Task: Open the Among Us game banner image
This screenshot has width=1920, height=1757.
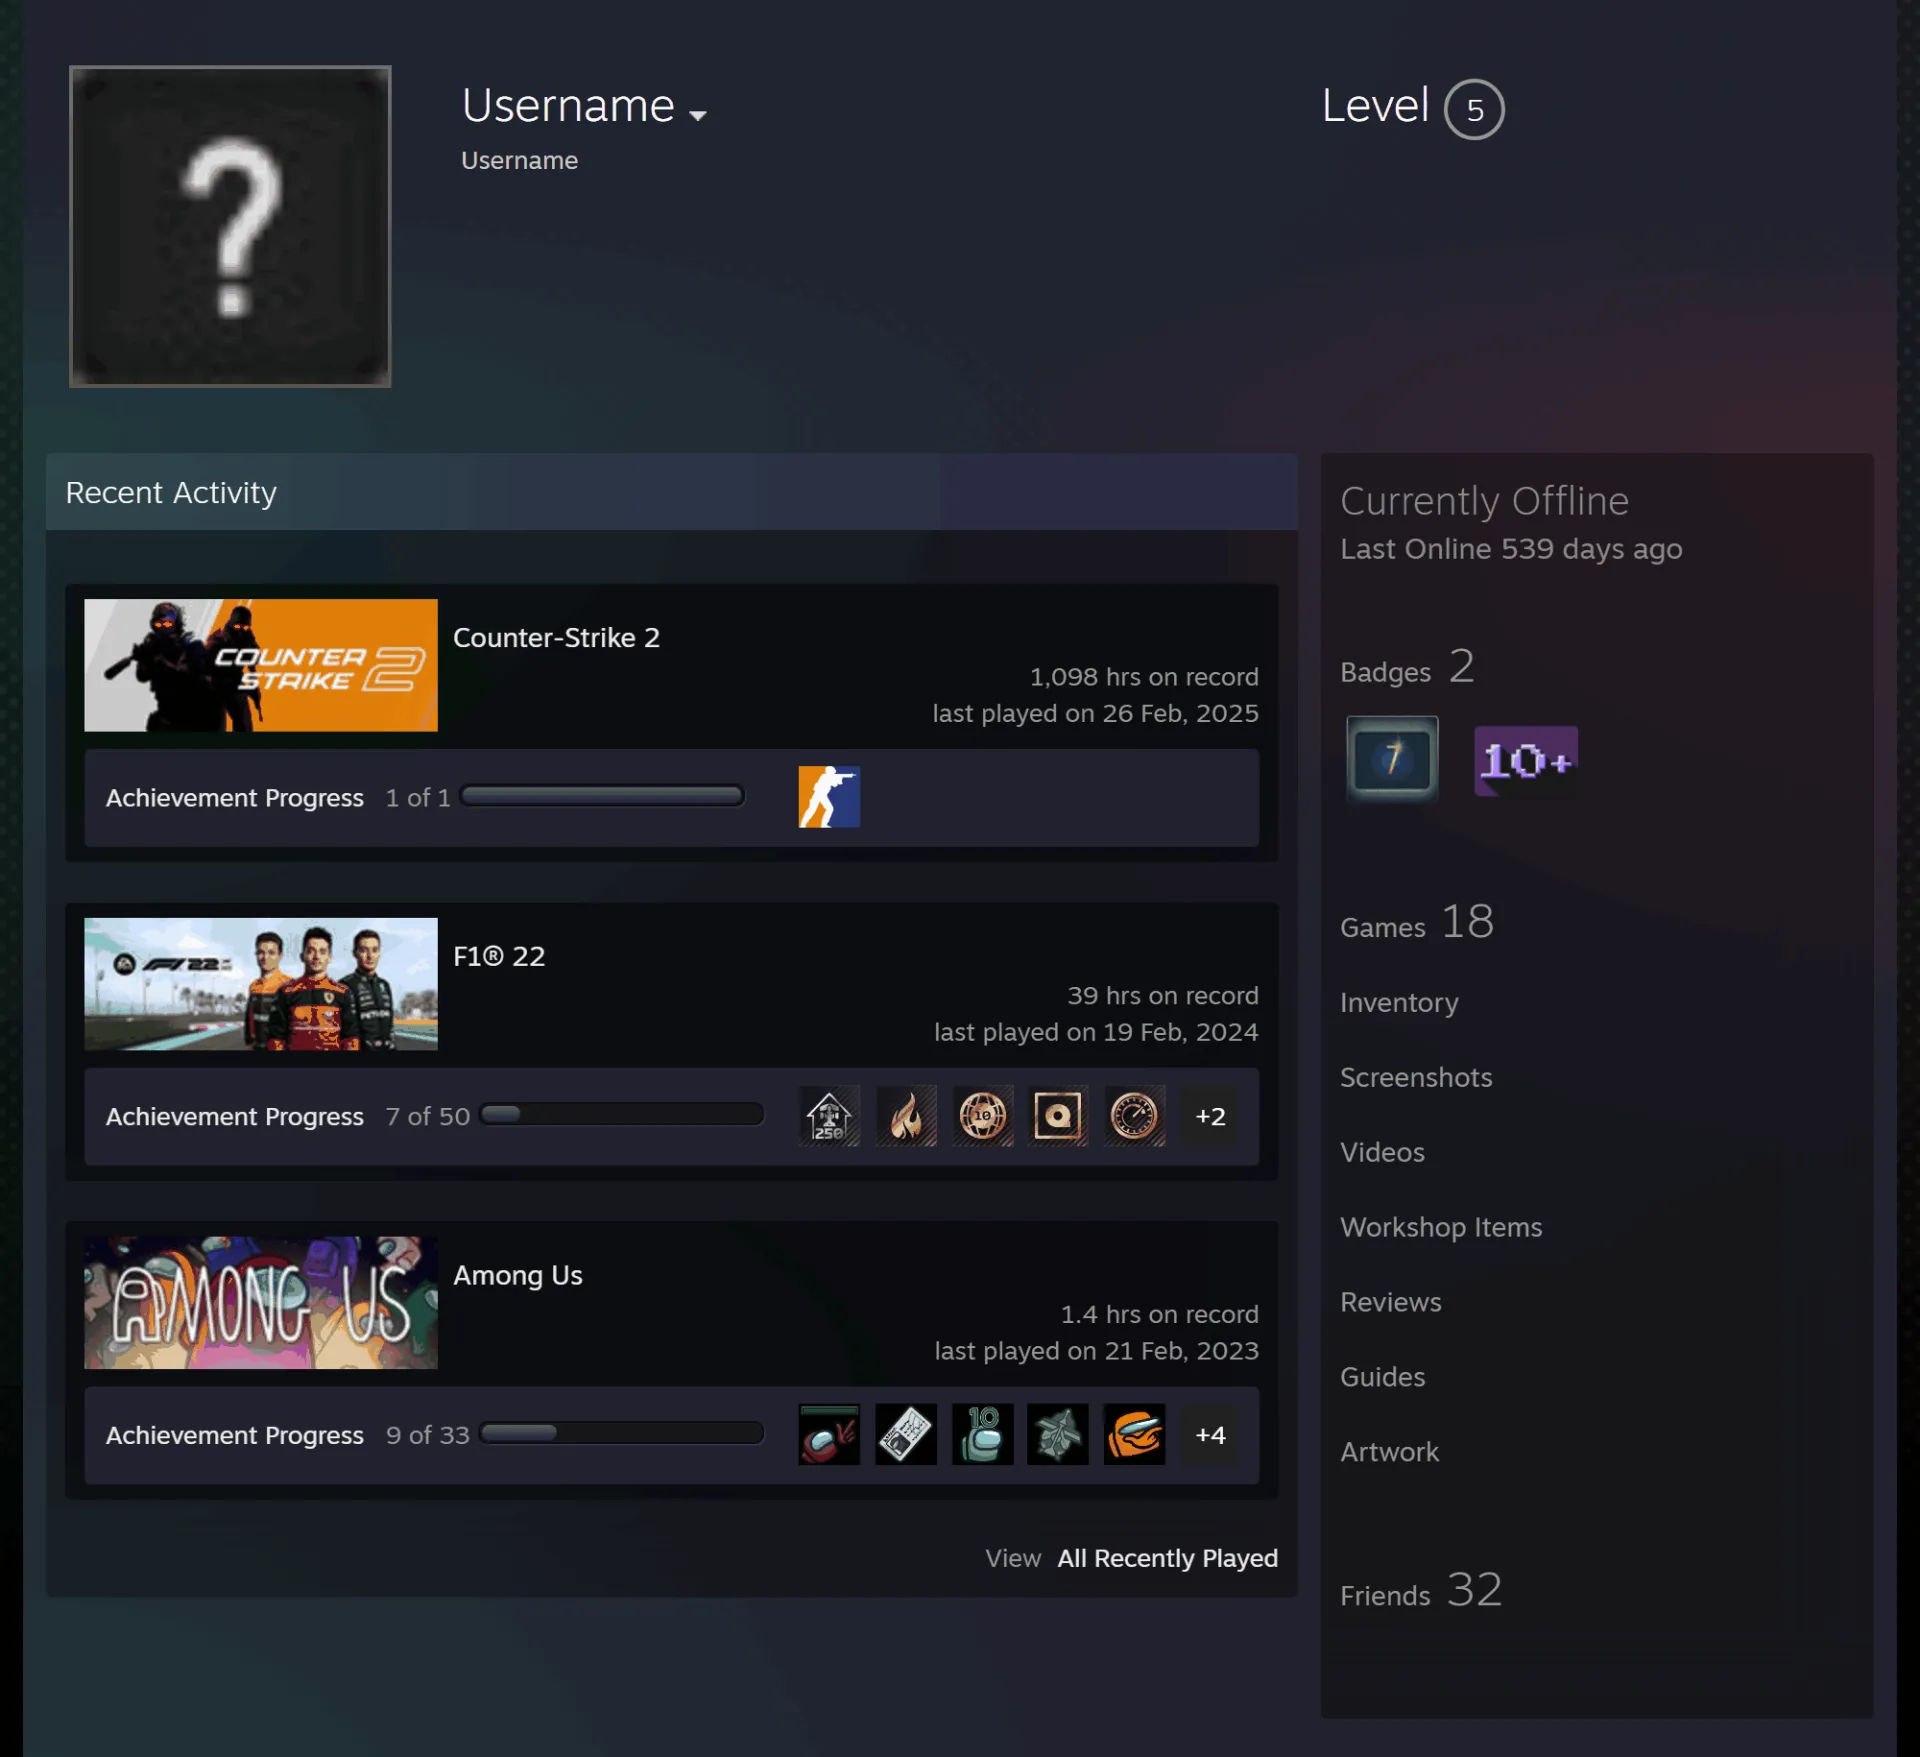Action: point(261,1302)
